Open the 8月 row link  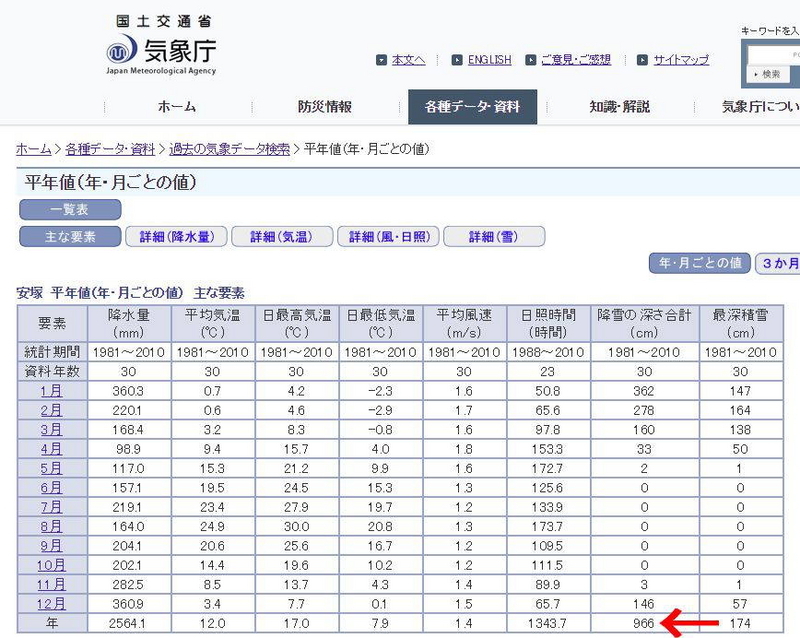coord(52,527)
